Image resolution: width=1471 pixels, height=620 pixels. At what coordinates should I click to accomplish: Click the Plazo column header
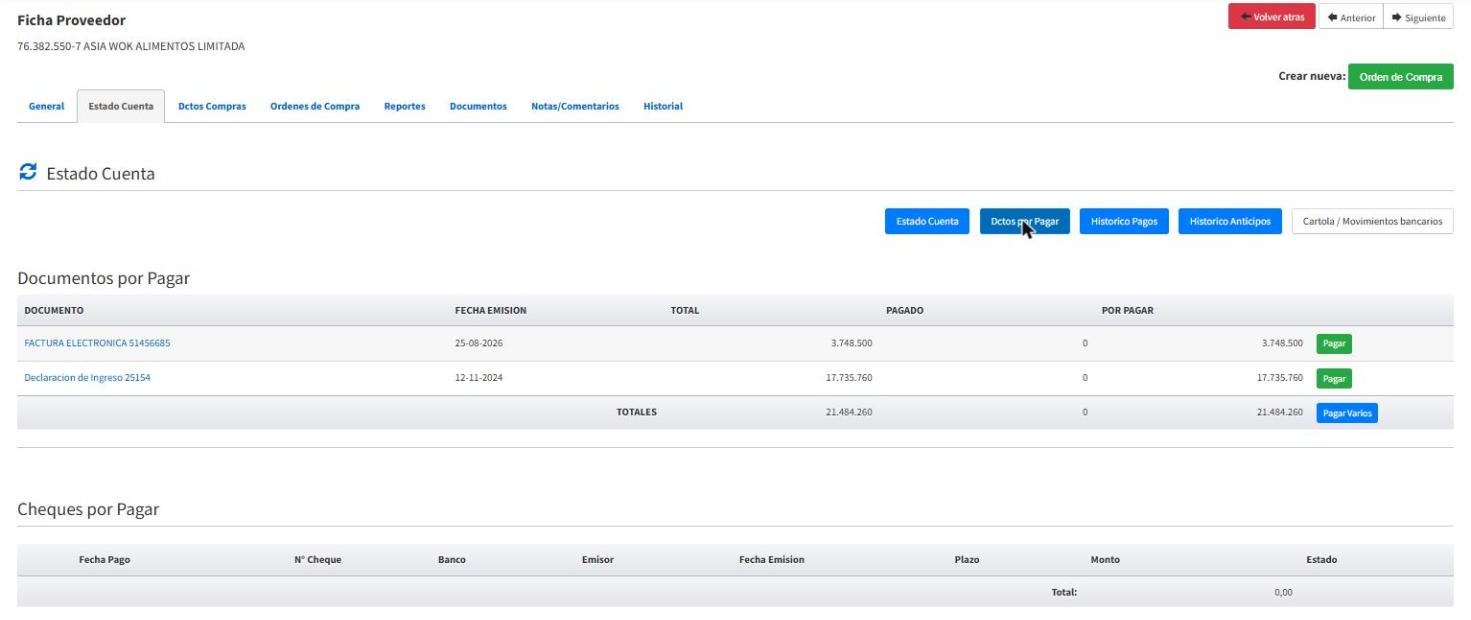967,560
